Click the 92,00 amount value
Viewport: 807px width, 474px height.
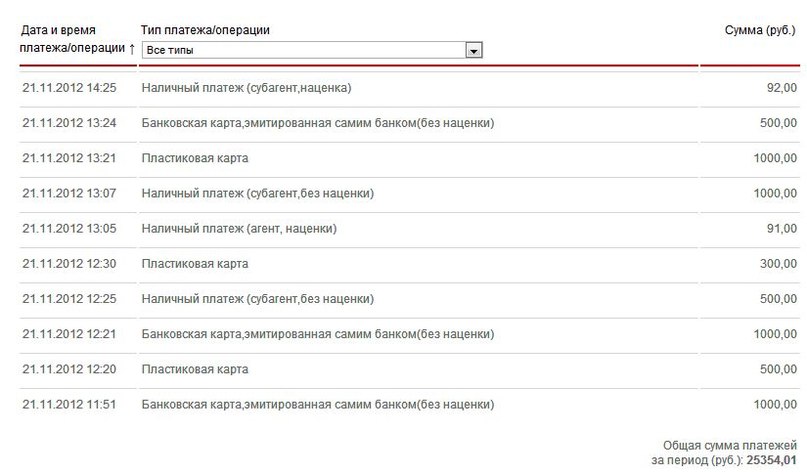point(781,88)
